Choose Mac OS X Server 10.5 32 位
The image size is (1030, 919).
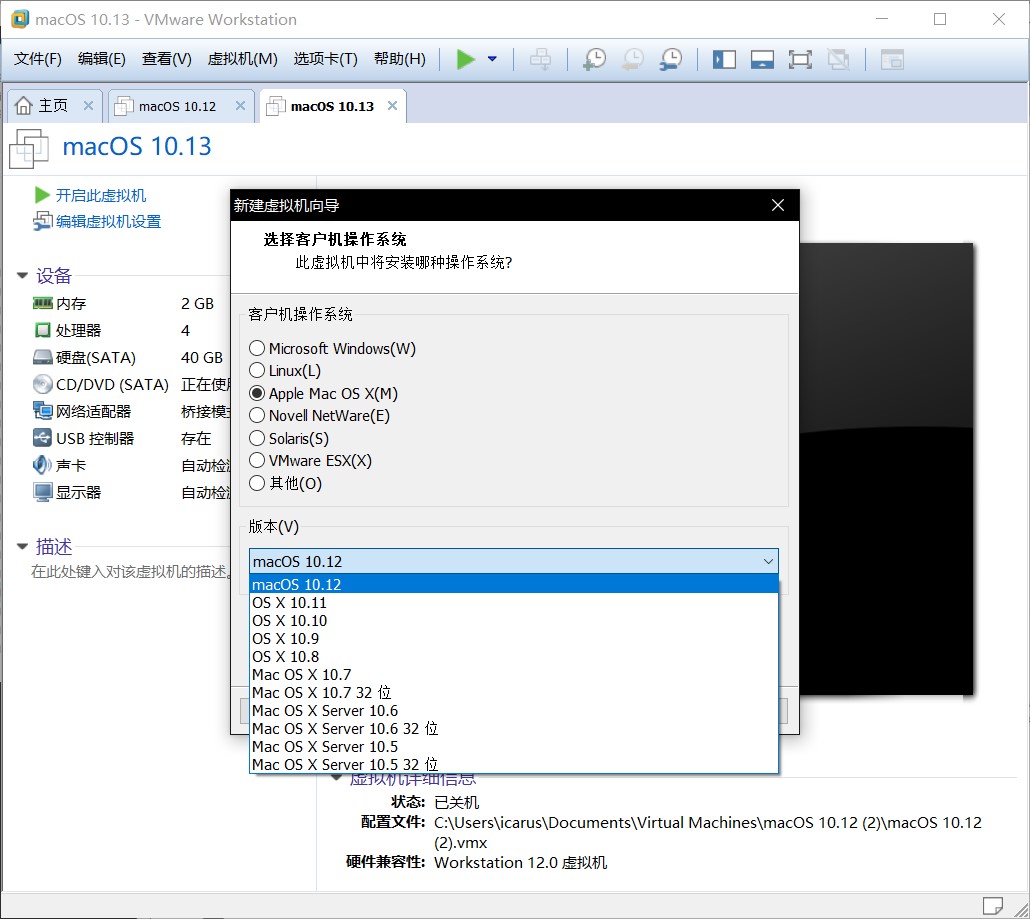(x=514, y=764)
